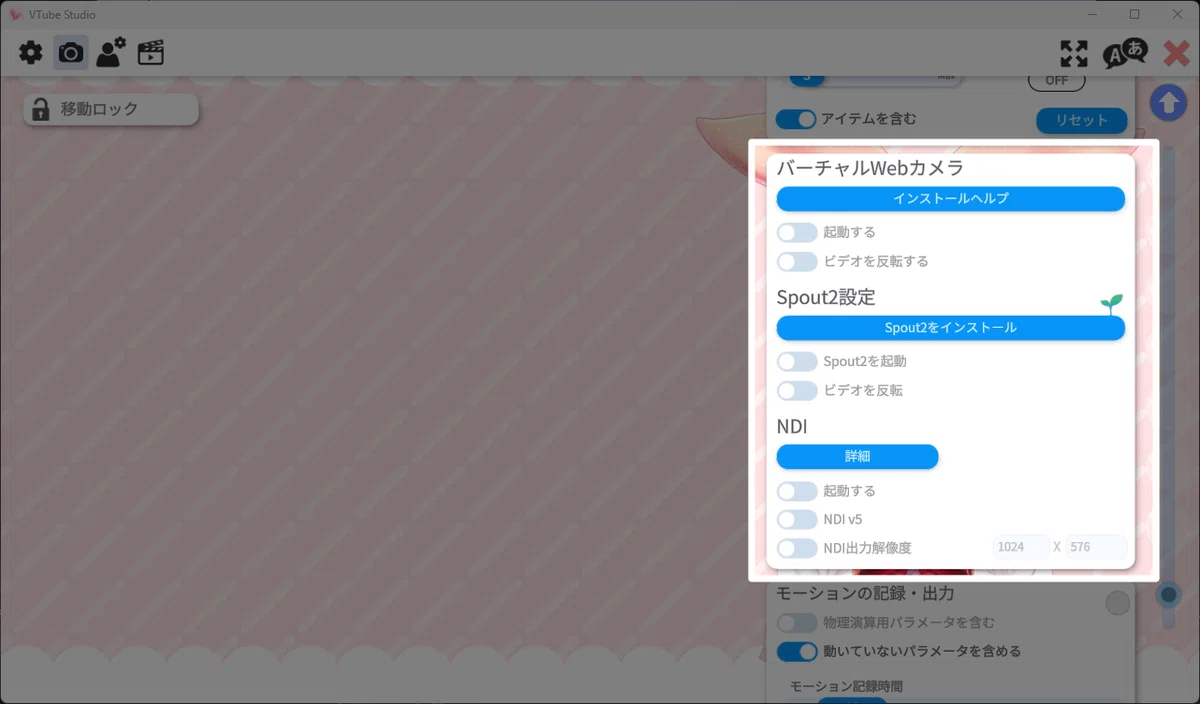This screenshot has width=1200, height=704.
Task: Click the NDI 詳細 button
Action: click(858, 457)
